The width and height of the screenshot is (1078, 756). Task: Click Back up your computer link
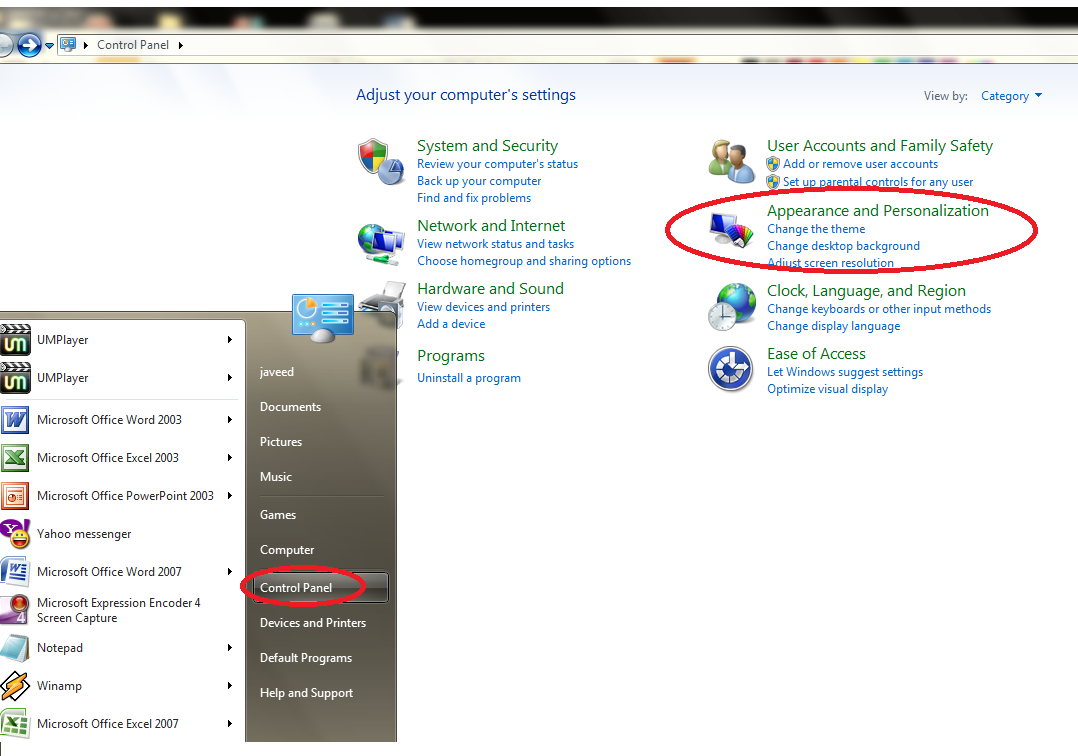pyautogui.click(x=478, y=181)
